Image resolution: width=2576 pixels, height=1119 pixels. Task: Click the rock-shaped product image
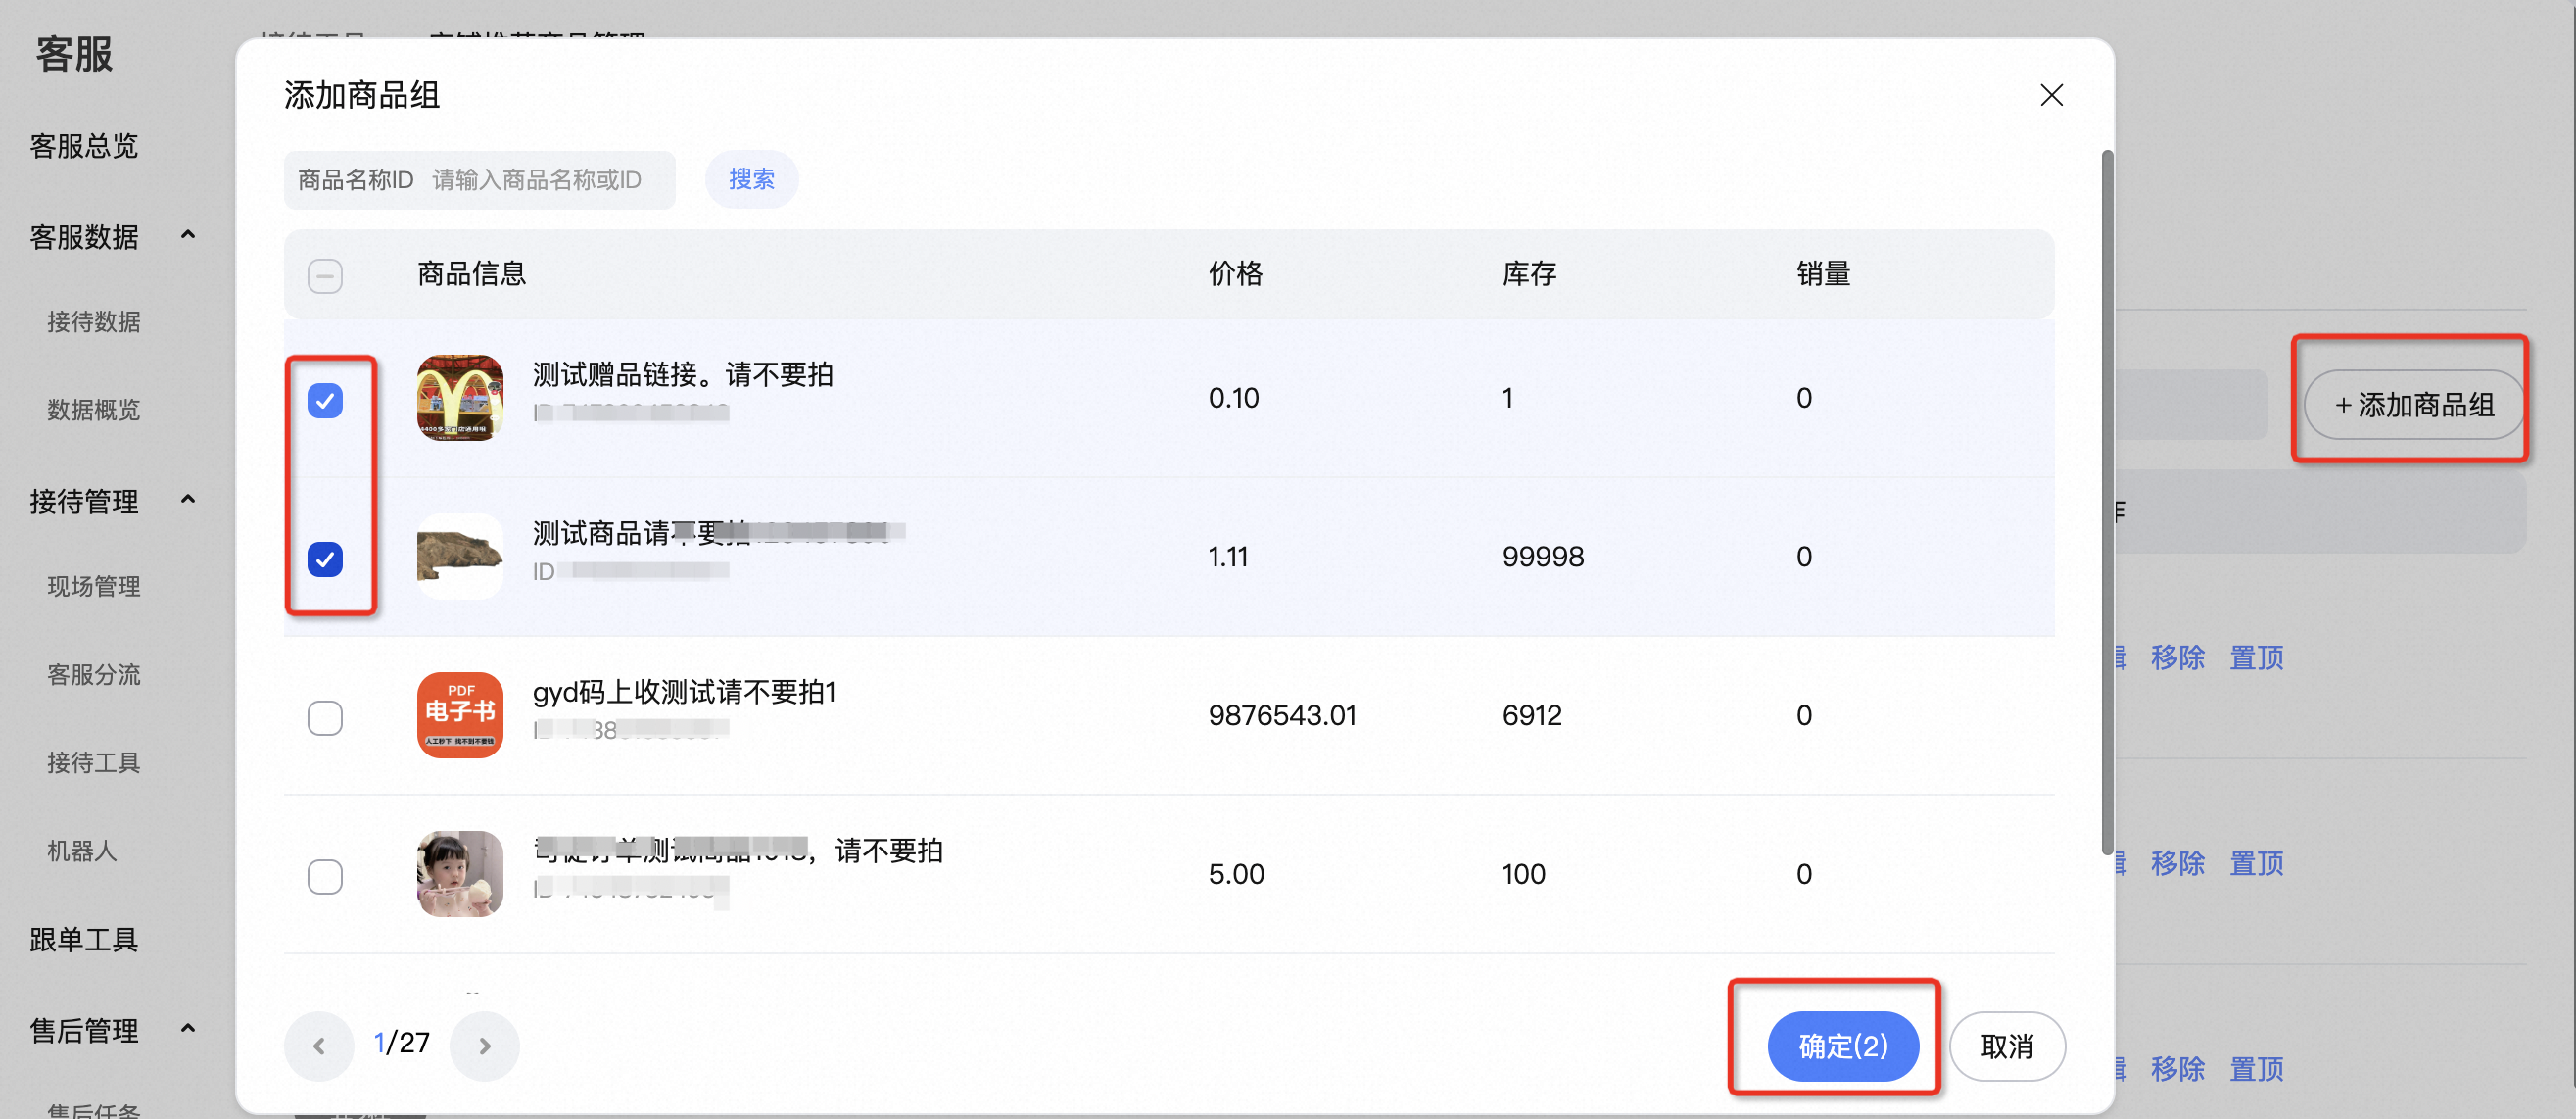(x=460, y=556)
